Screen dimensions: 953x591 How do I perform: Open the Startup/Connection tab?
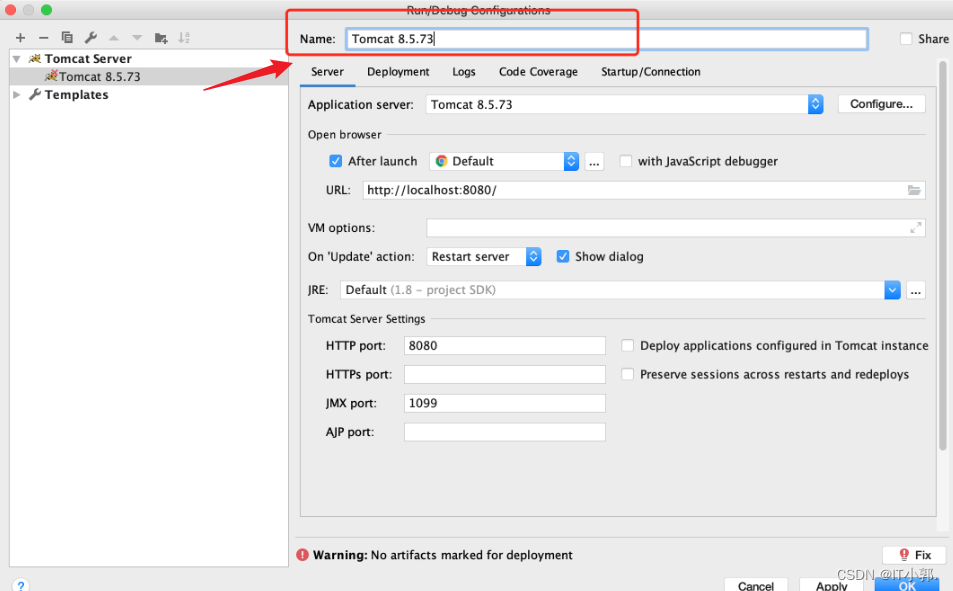coord(650,72)
